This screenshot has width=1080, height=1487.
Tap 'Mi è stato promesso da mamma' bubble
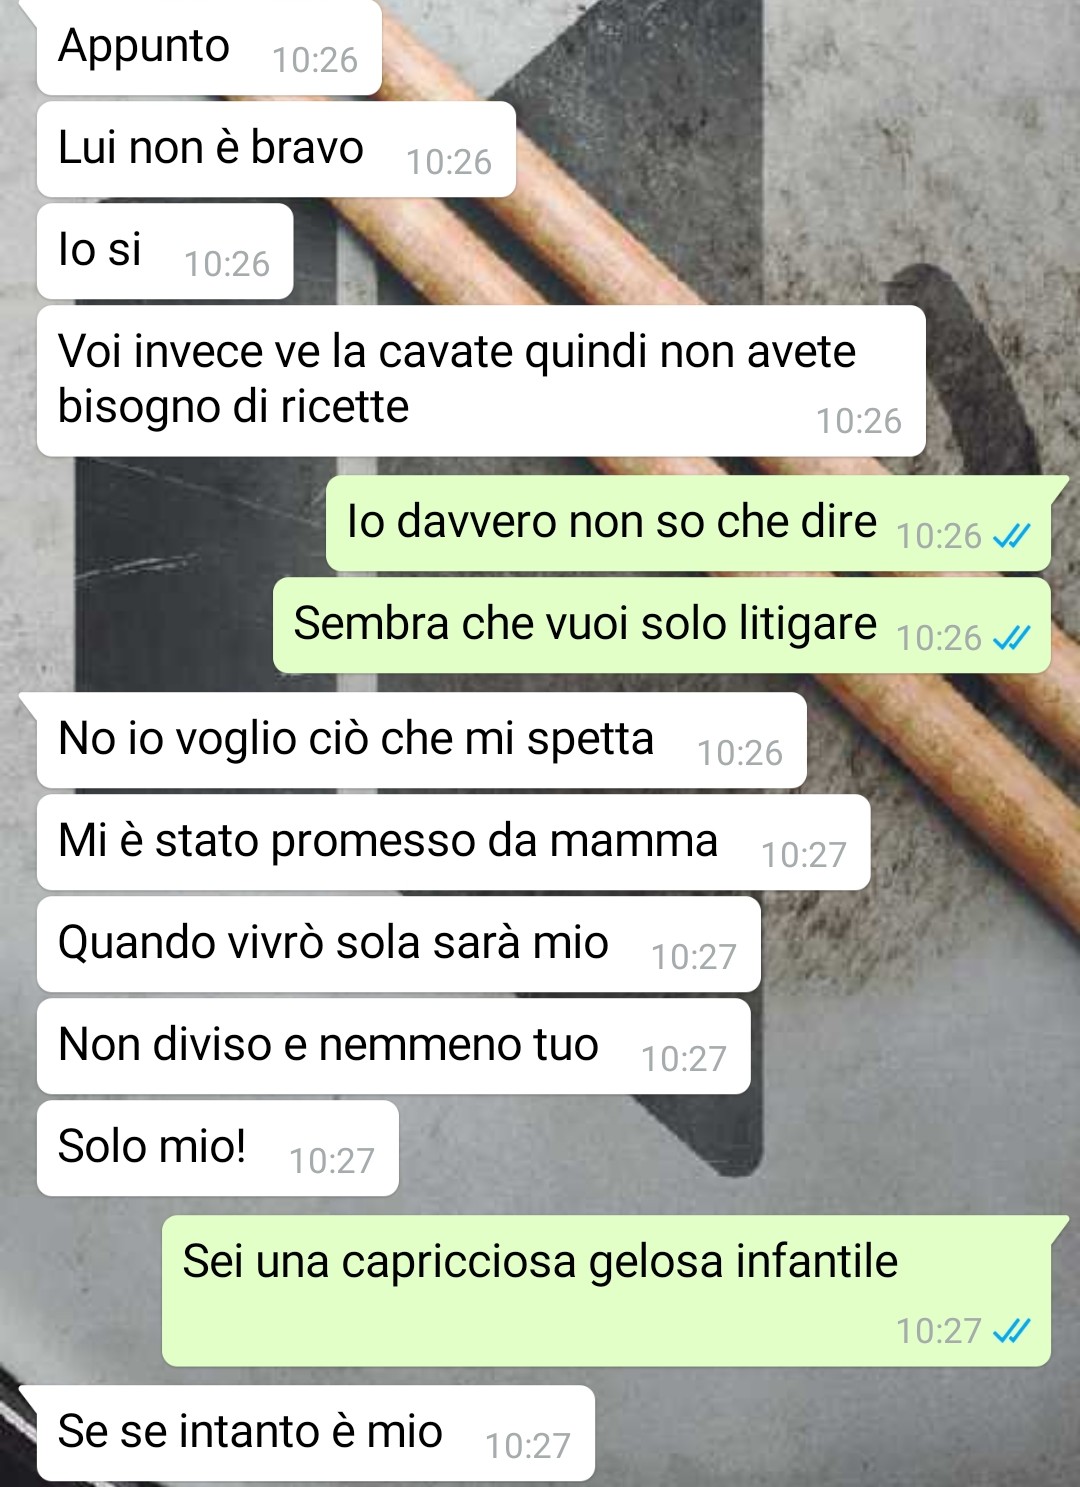click(453, 843)
